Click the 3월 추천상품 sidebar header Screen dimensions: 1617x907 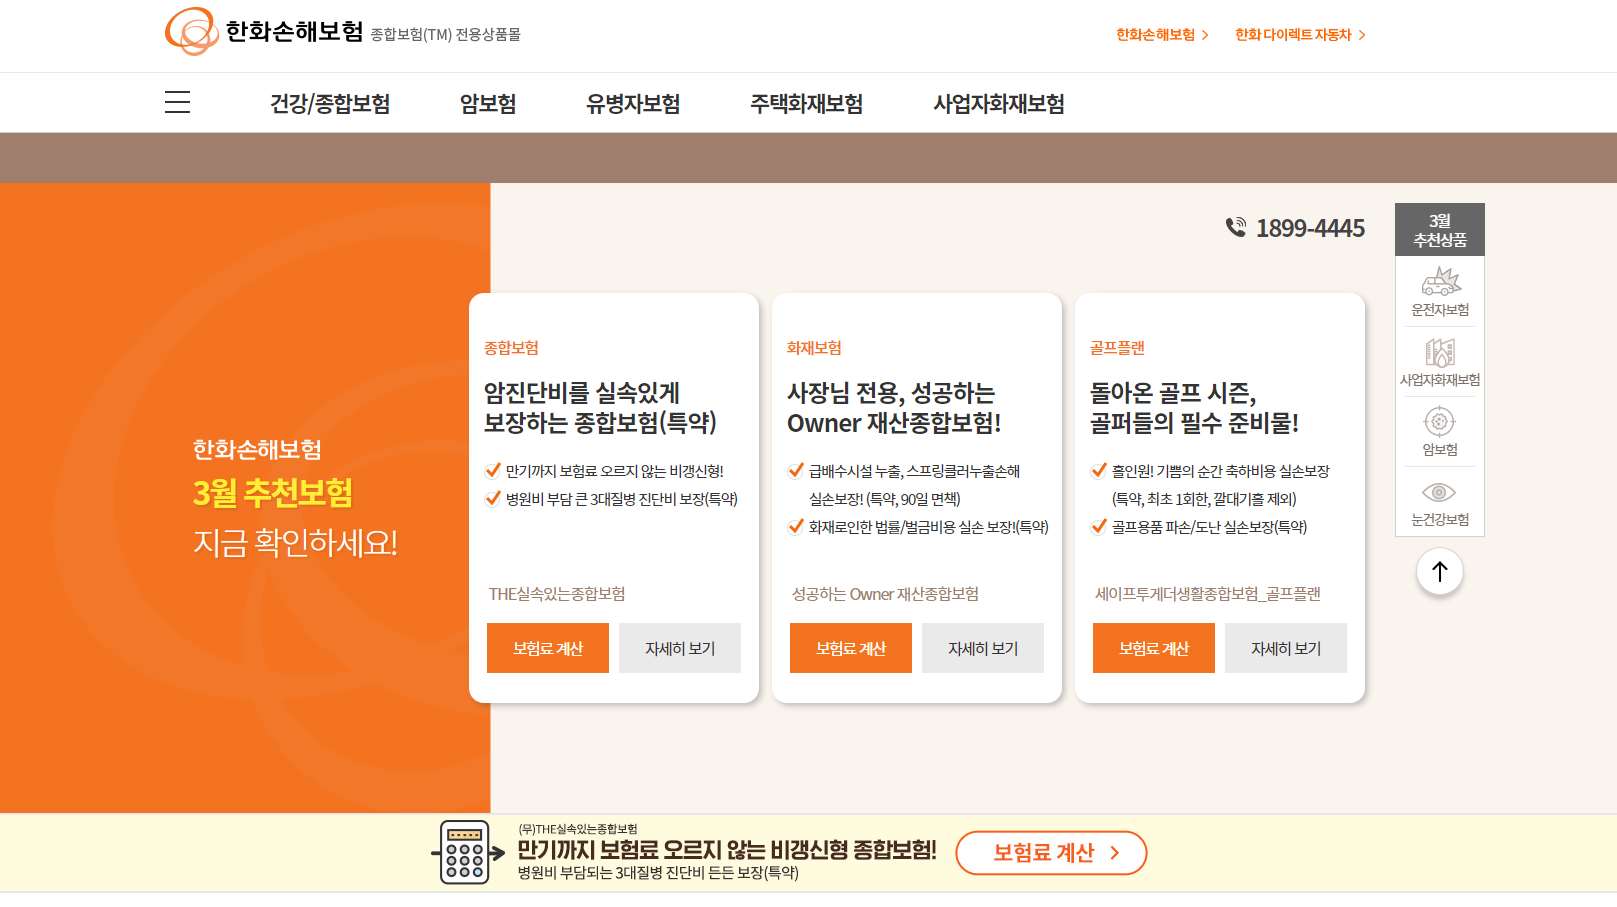1440,230
